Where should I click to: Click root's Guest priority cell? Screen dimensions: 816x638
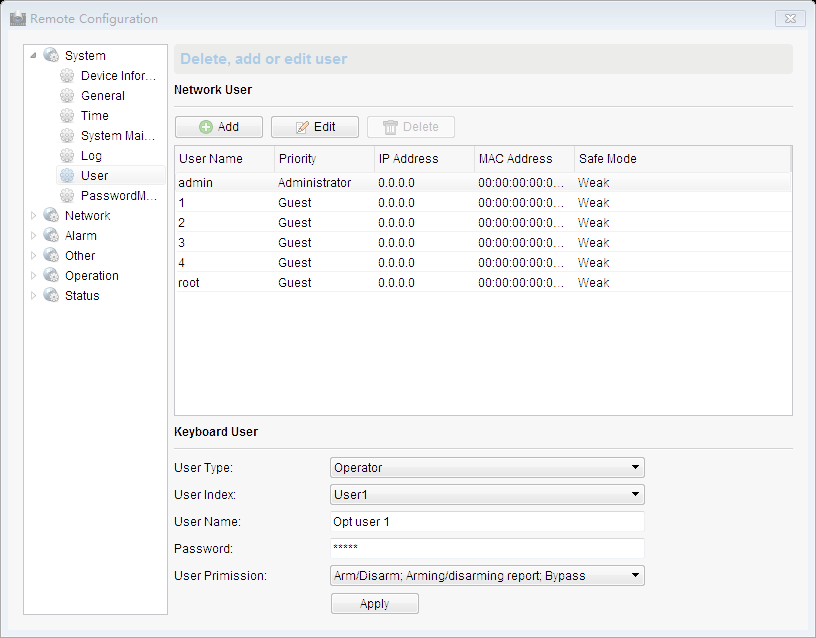coord(295,283)
